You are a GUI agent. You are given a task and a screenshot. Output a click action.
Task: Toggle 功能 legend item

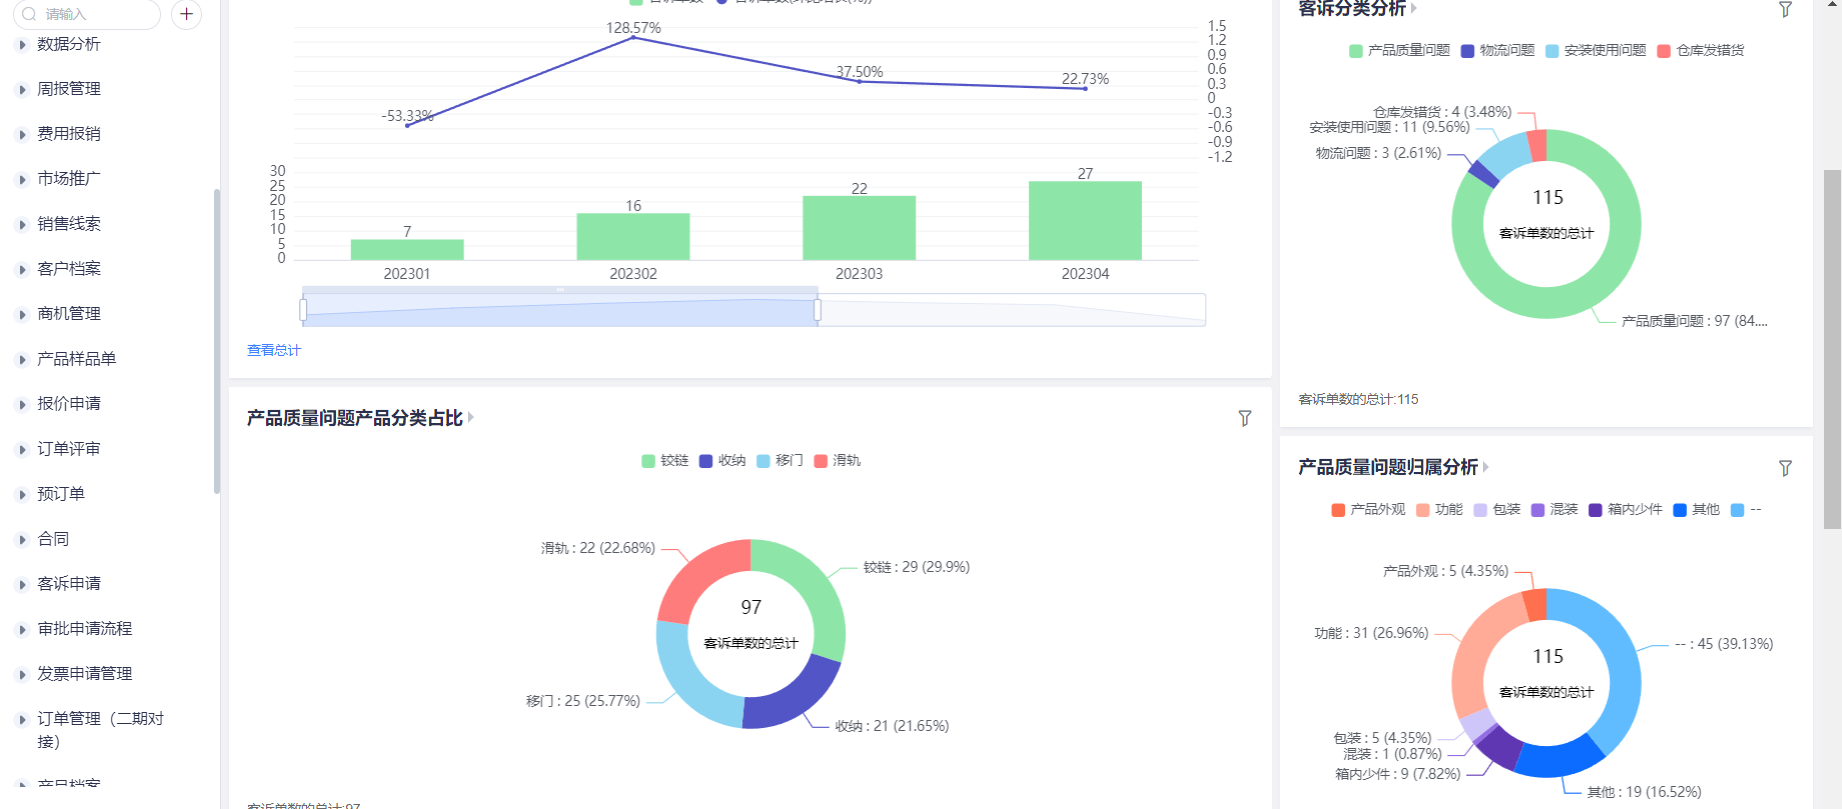pos(1439,510)
